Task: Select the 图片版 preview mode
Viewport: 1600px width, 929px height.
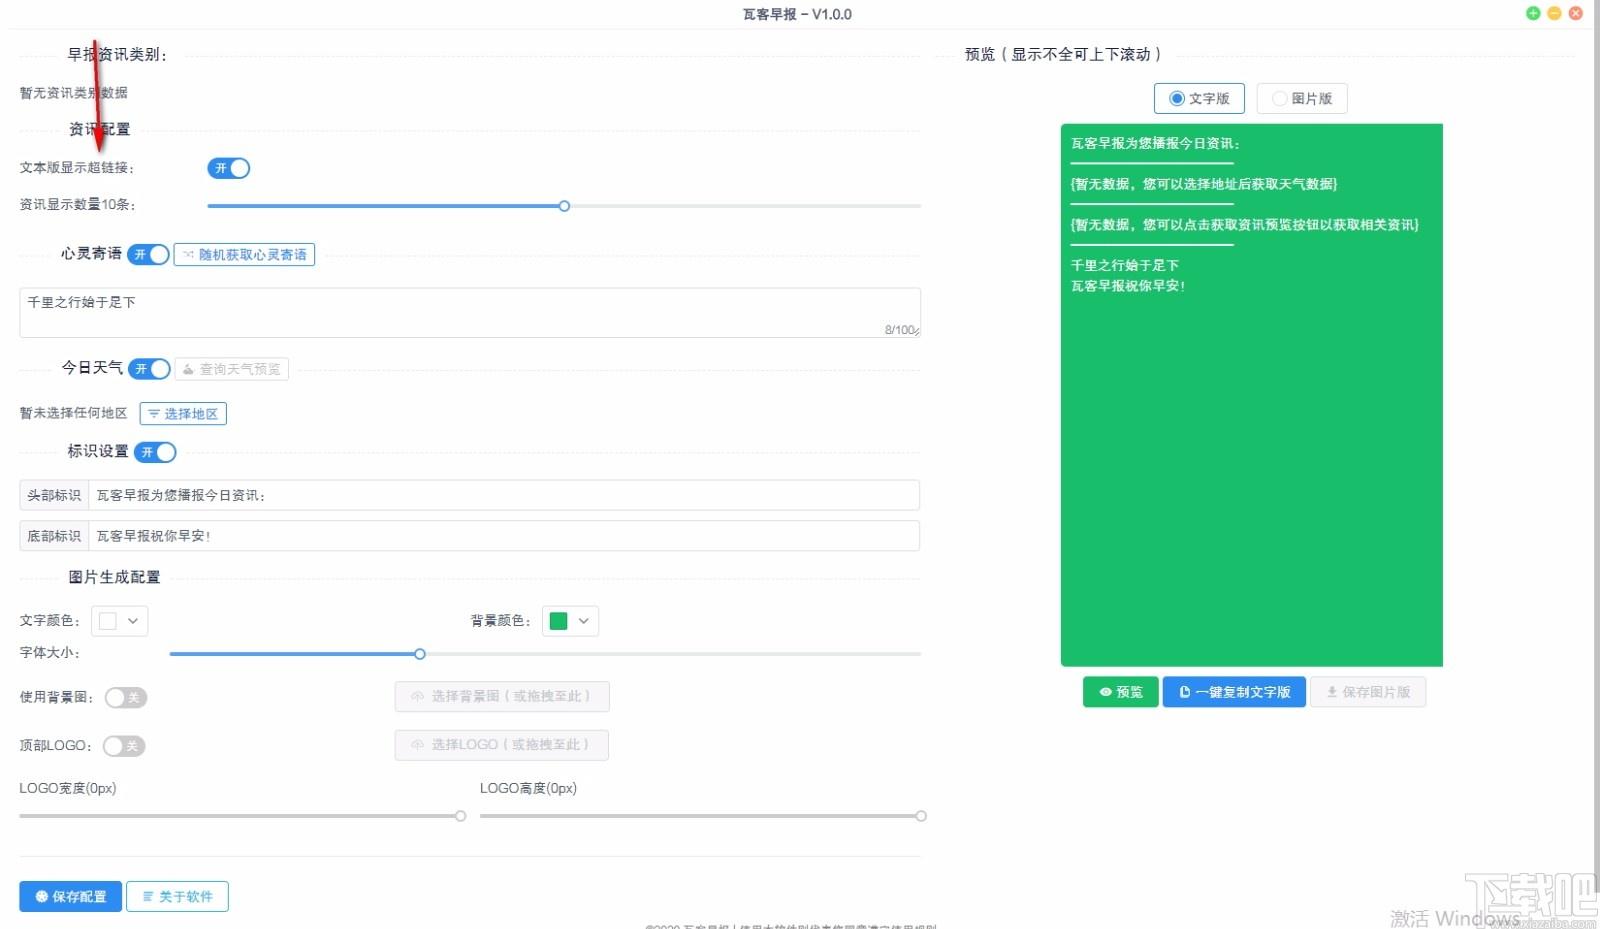Action: tap(1302, 98)
